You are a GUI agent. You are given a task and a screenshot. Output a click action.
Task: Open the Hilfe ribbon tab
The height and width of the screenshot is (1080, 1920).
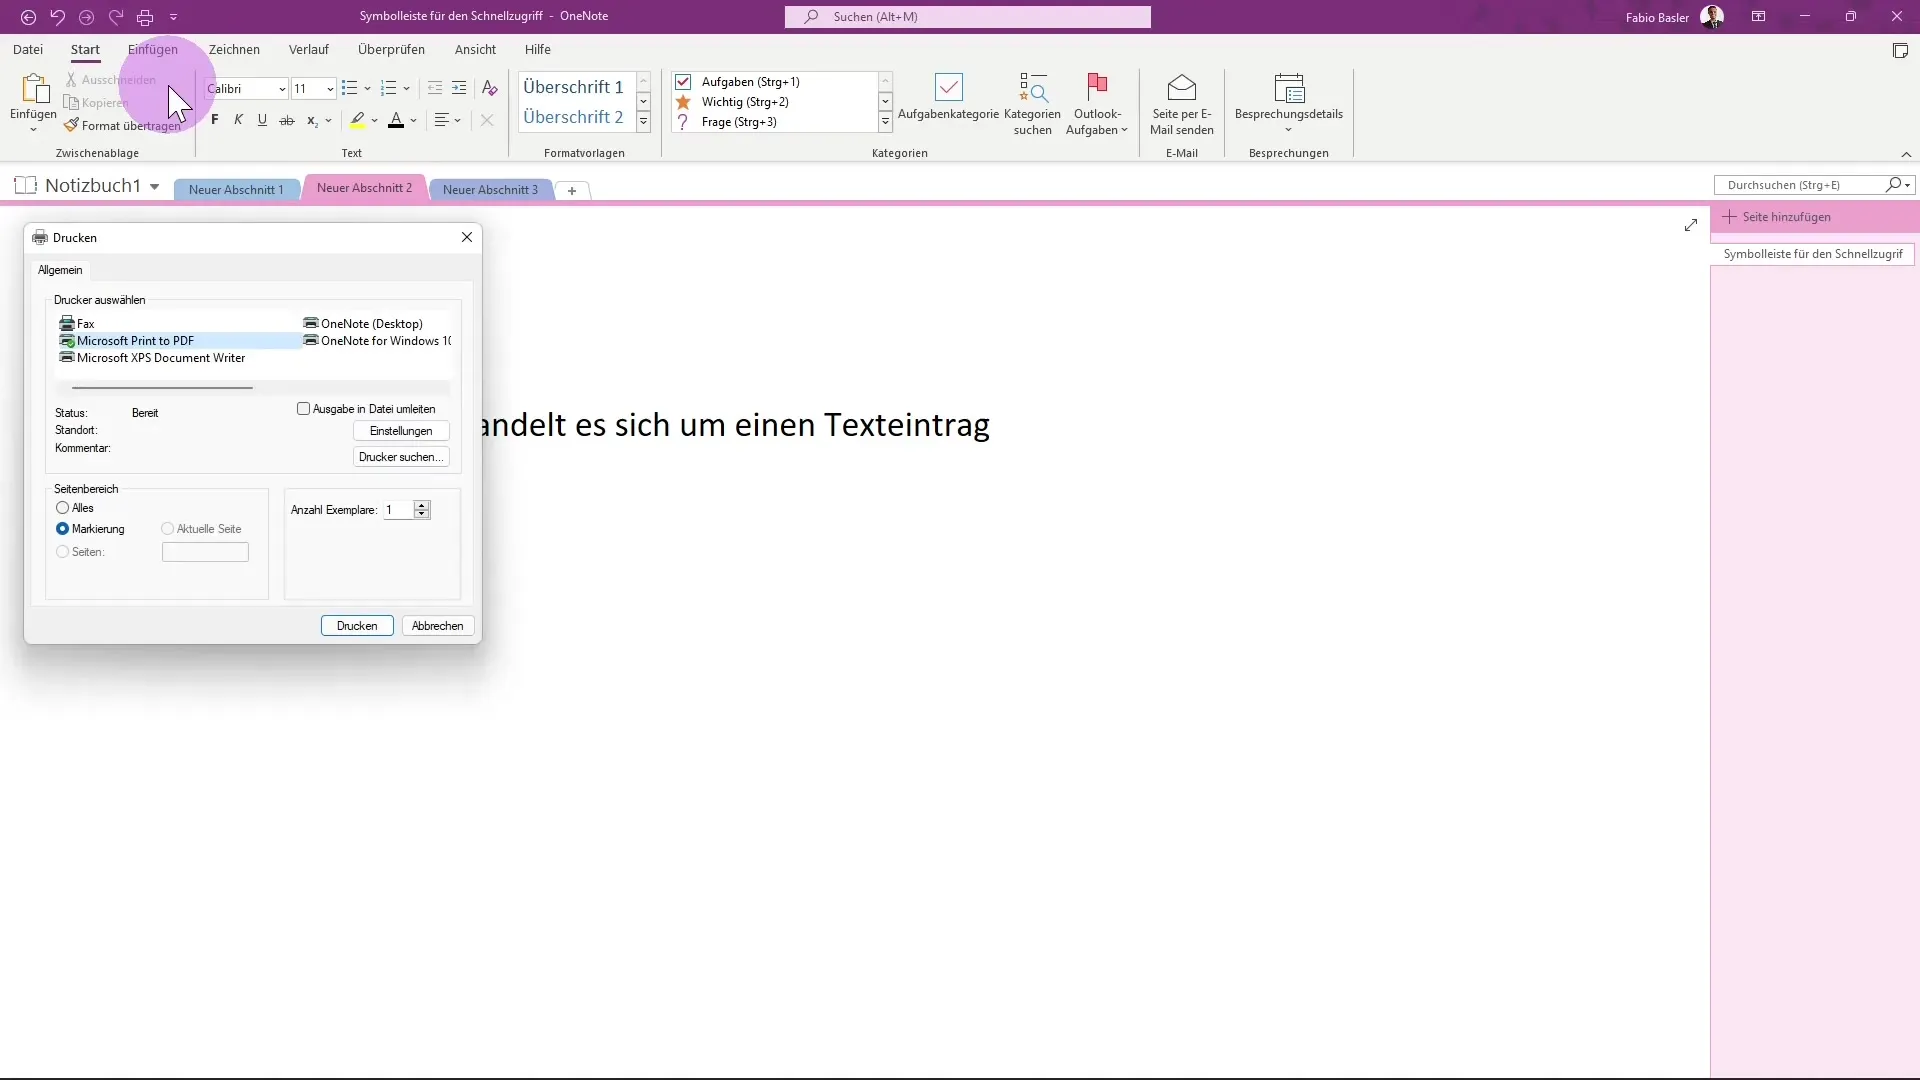pos(537,49)
